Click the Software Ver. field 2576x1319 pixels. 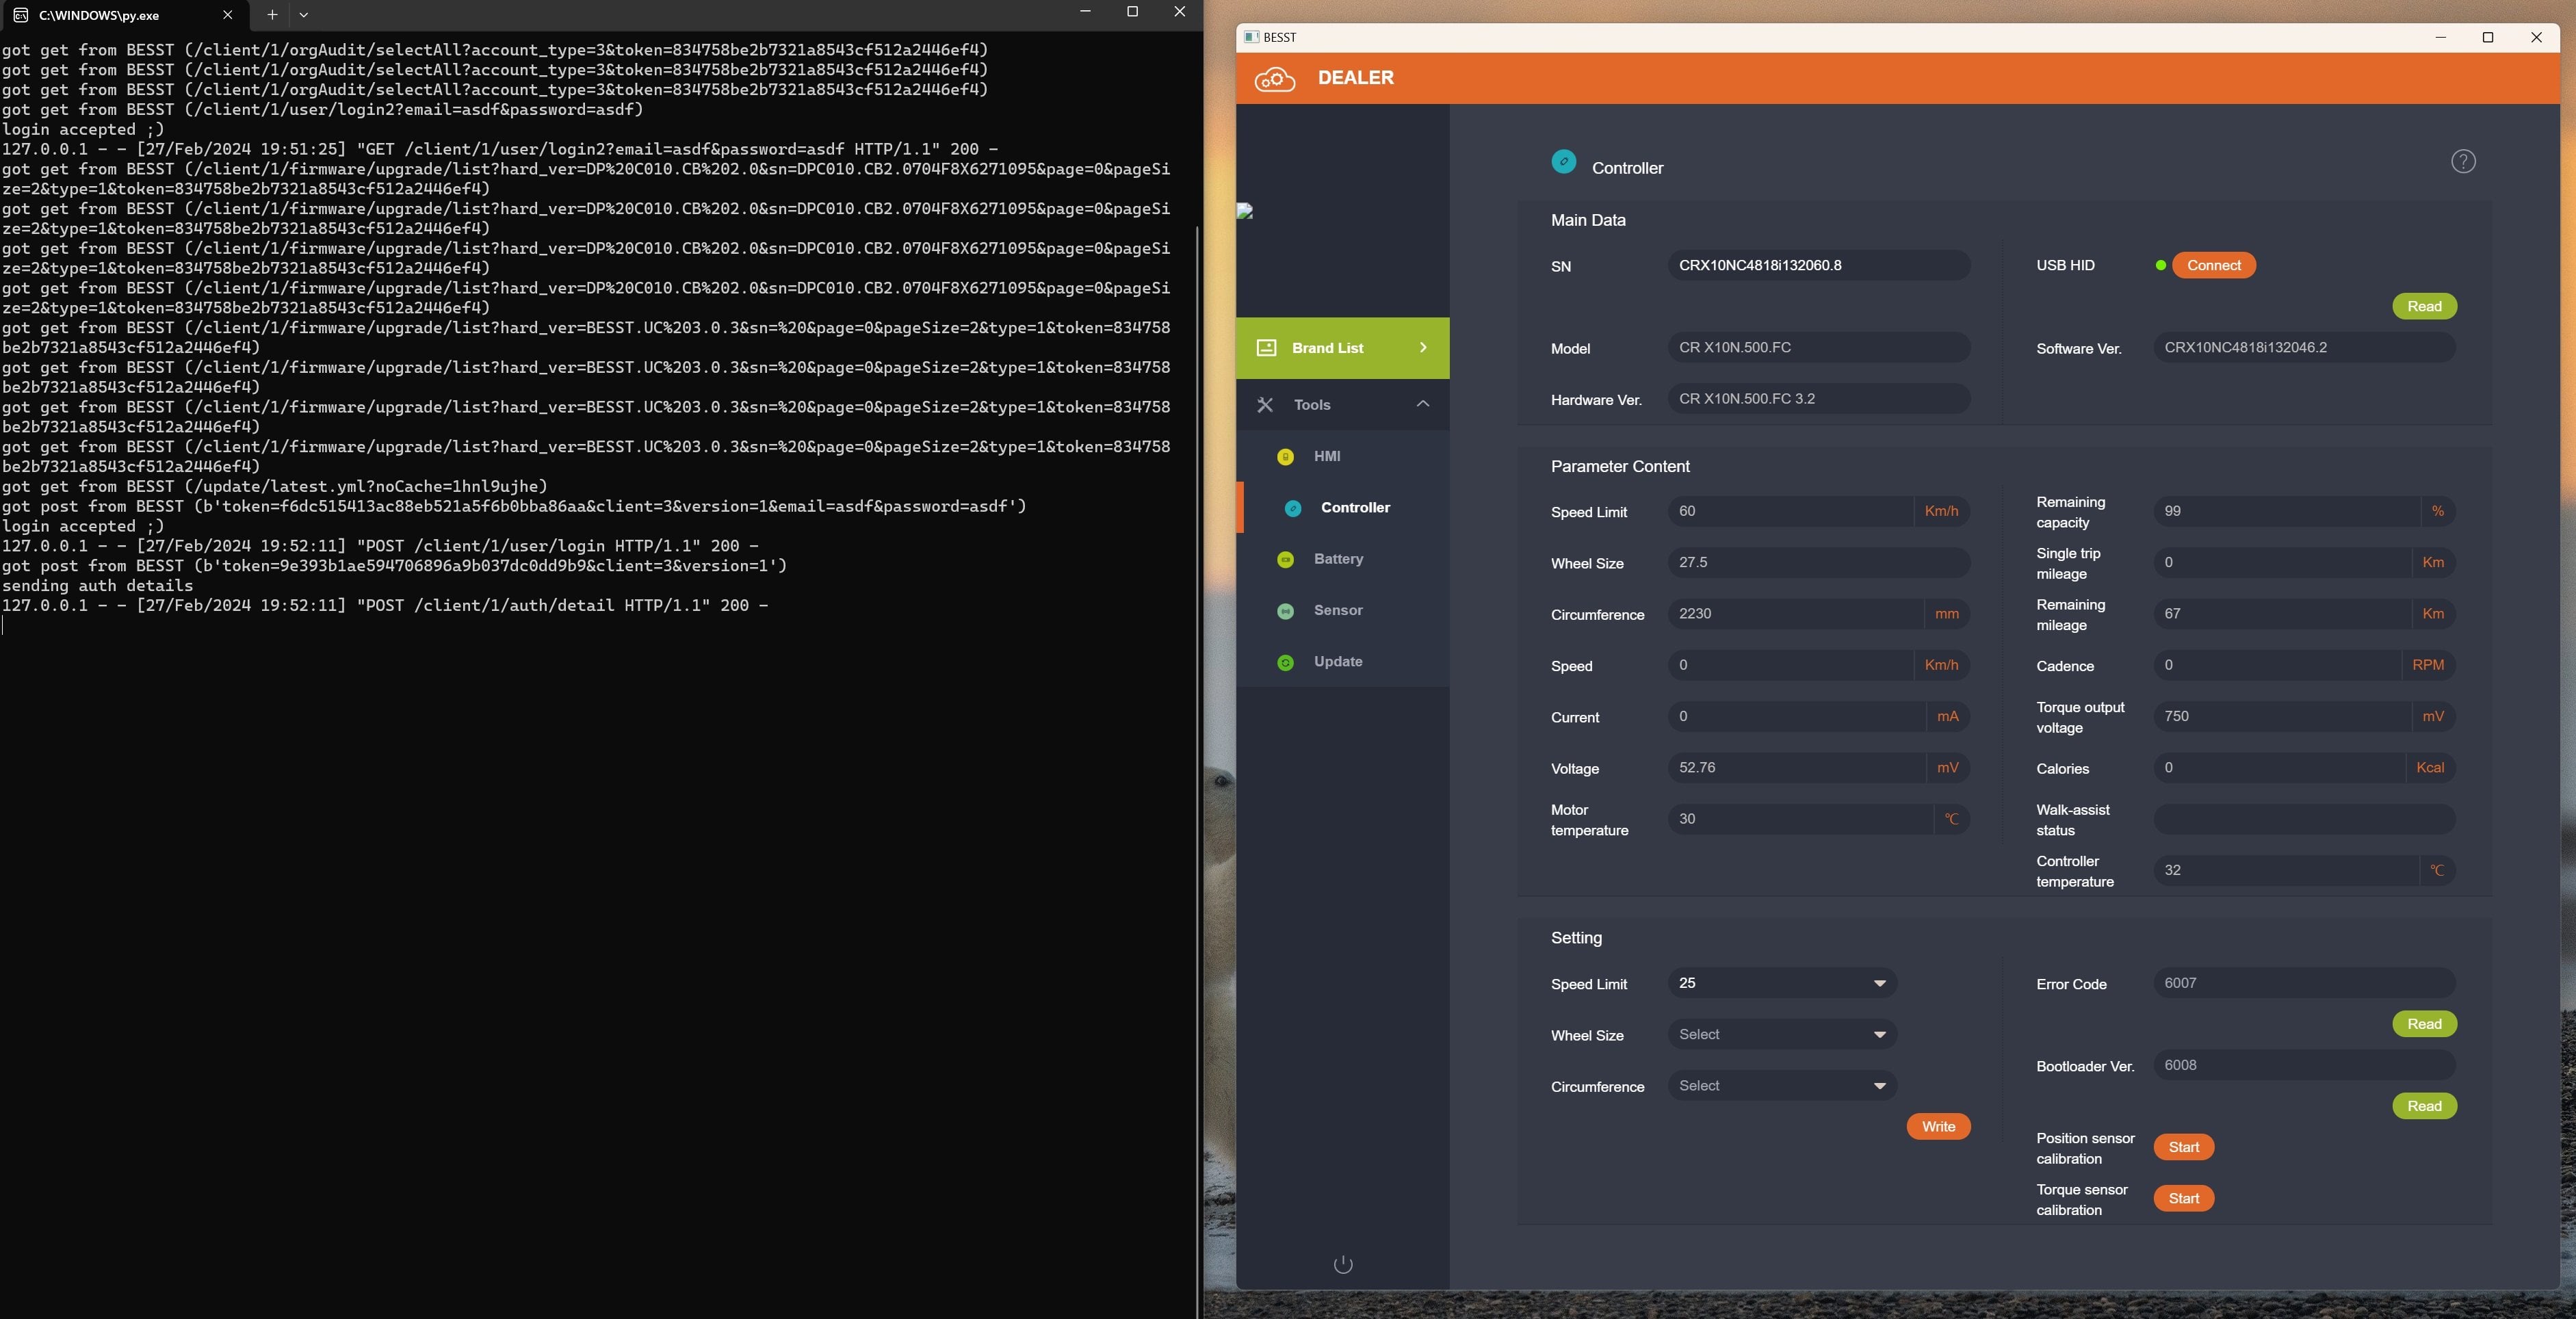click(2304, 347)
